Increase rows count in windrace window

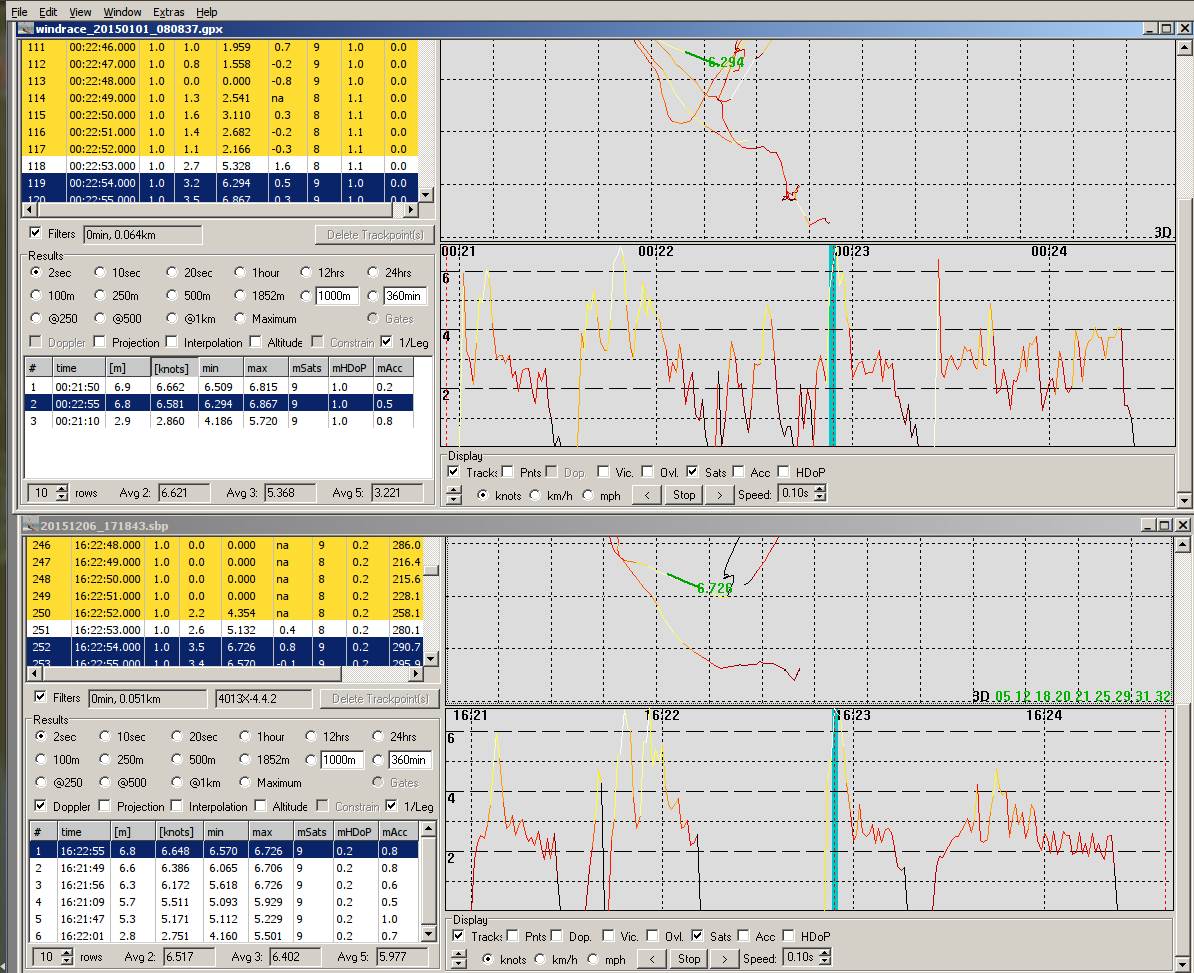pos(62,488)
